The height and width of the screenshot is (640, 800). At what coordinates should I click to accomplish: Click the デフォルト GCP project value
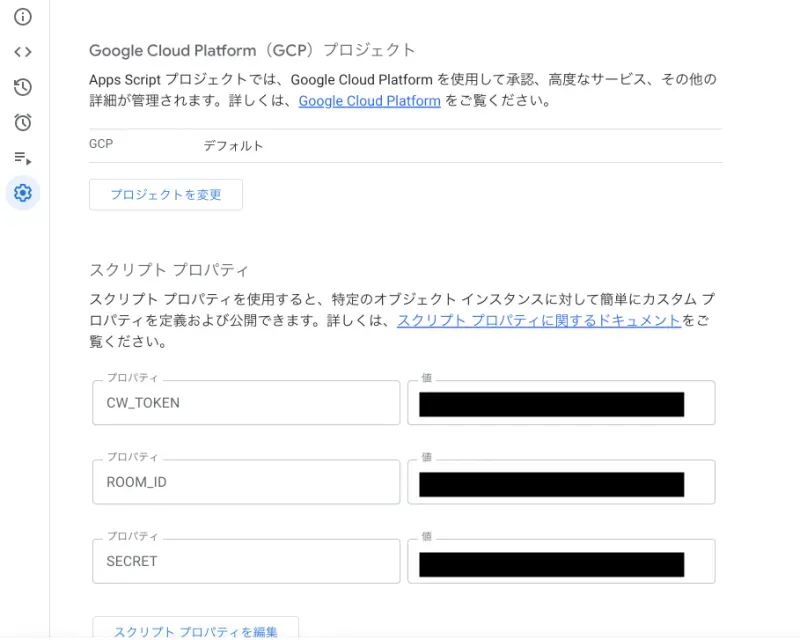tap(235, 145)
